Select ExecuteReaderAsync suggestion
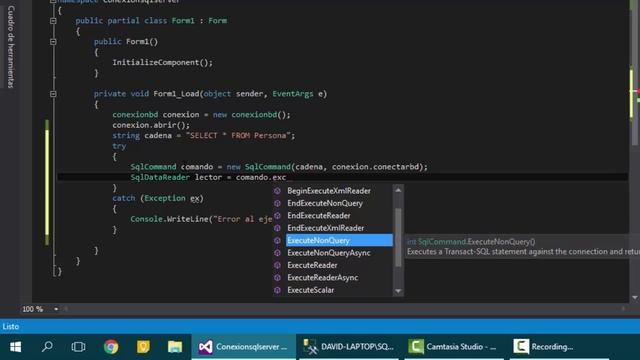Image resolution: width=640 pixels, height=360 pixels. [x=322, y=278]
